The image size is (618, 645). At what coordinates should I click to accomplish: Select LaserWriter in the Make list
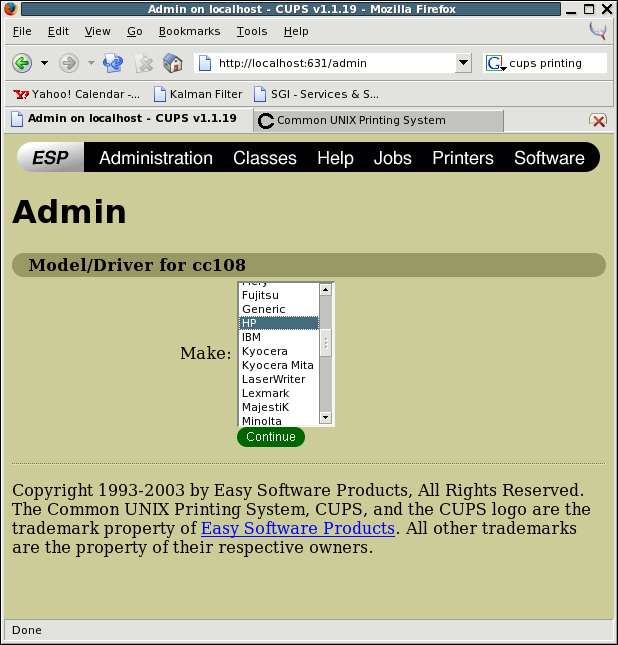tap(279, 379)
